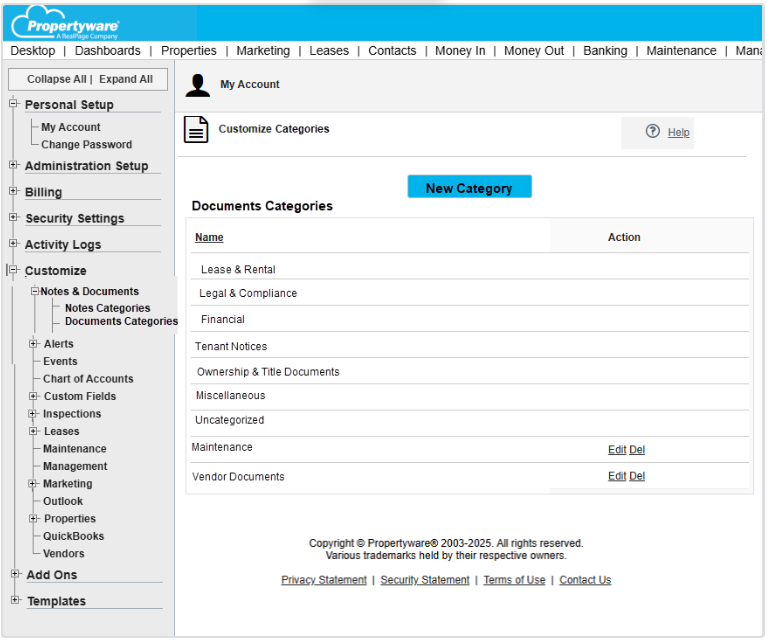Select Events in the sidebar tree
767x640 pixels.
60,362
